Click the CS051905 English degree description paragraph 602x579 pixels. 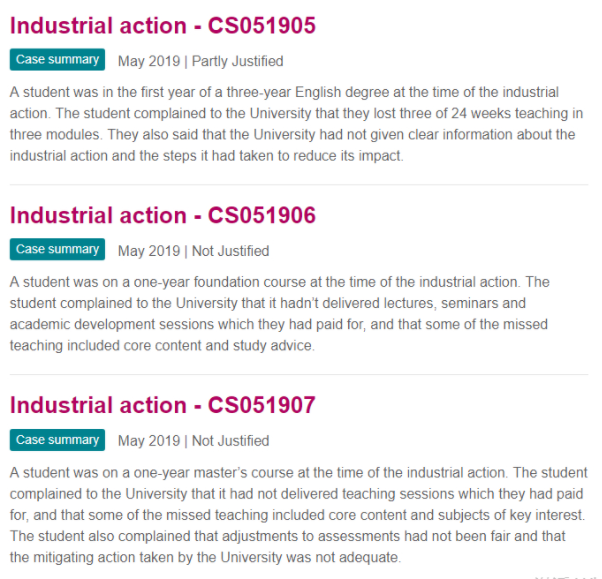(296, 124)
